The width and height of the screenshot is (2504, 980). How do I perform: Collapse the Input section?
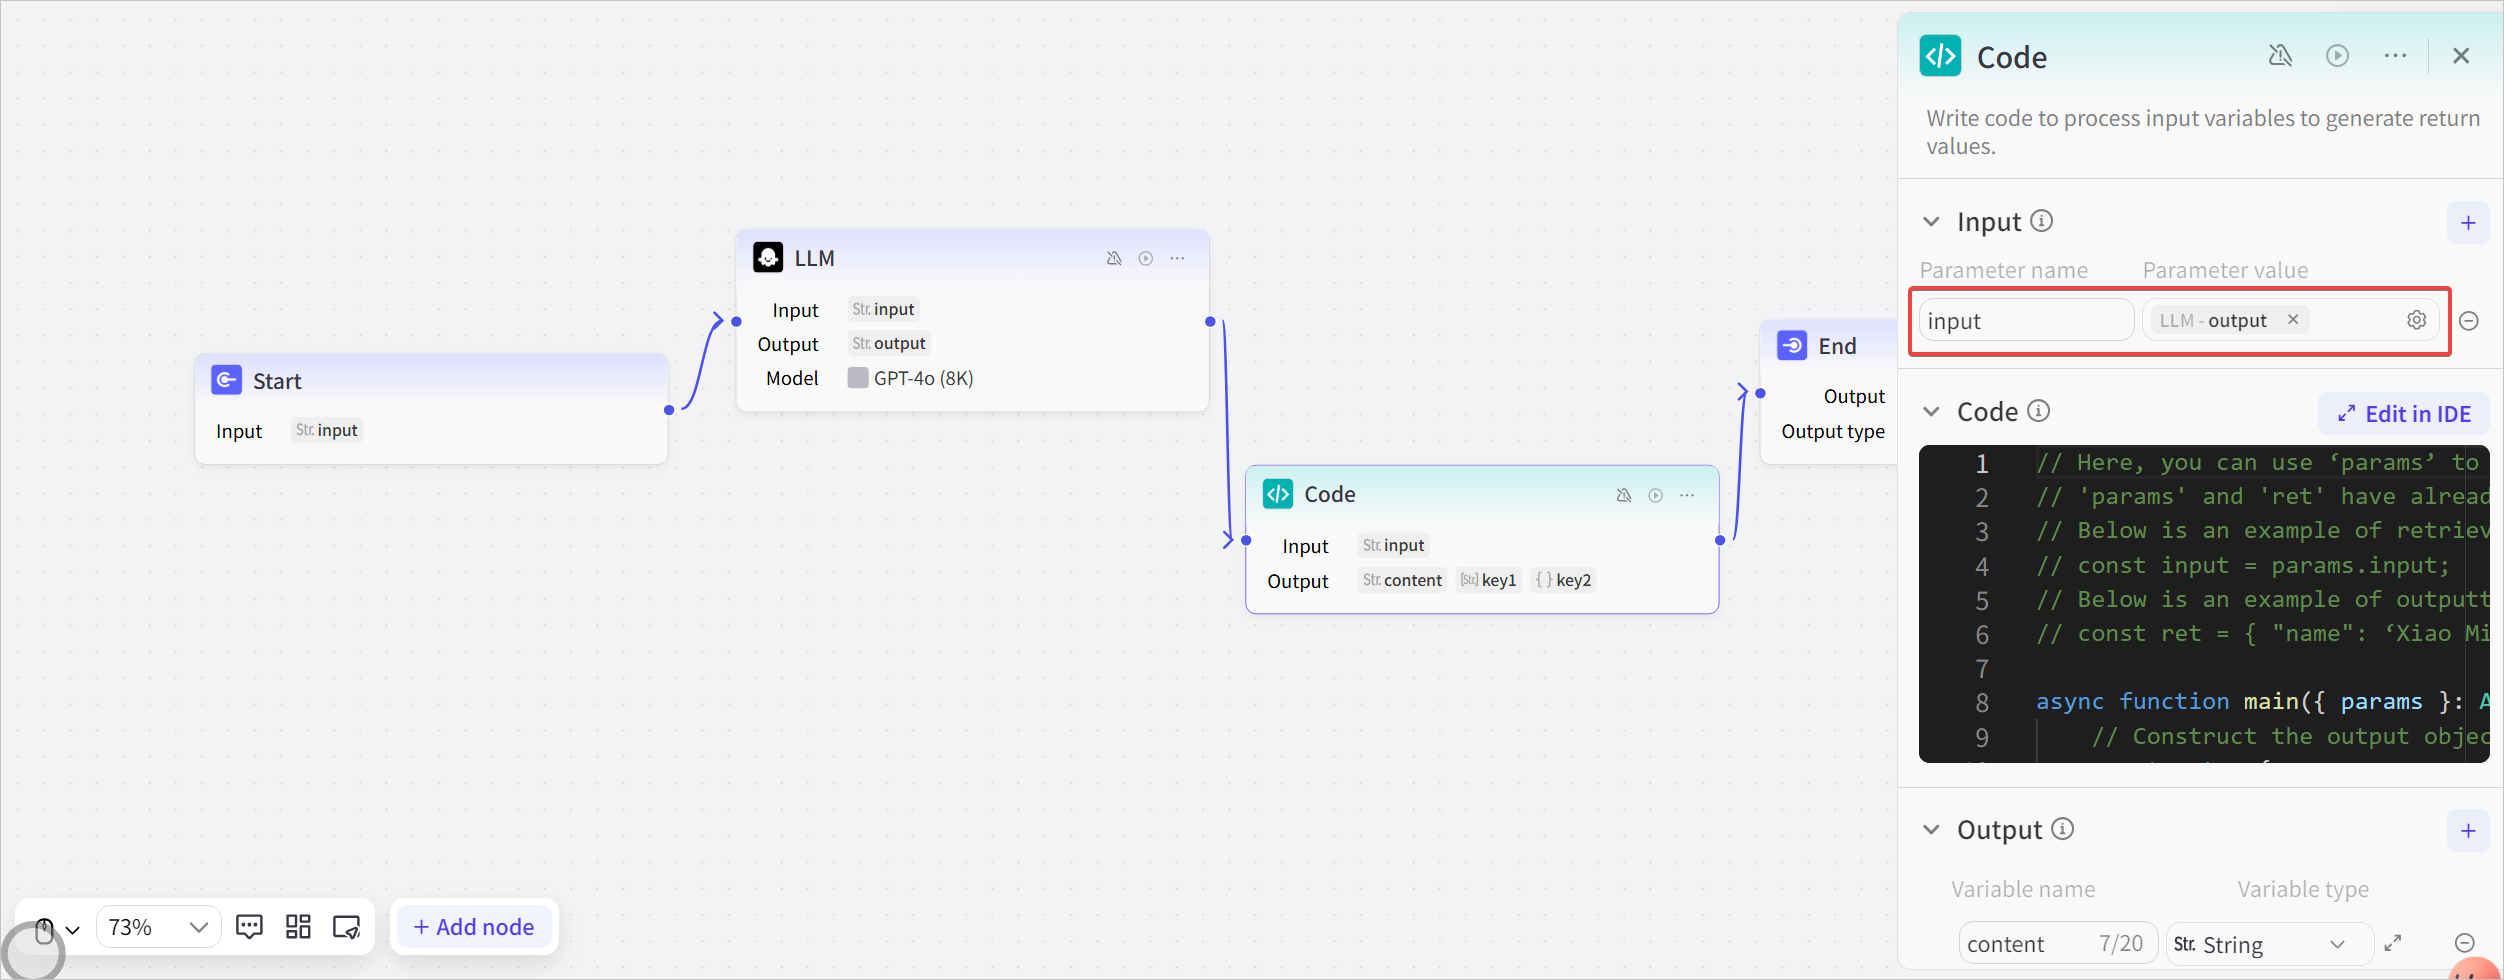click(x=1931, y=222)
